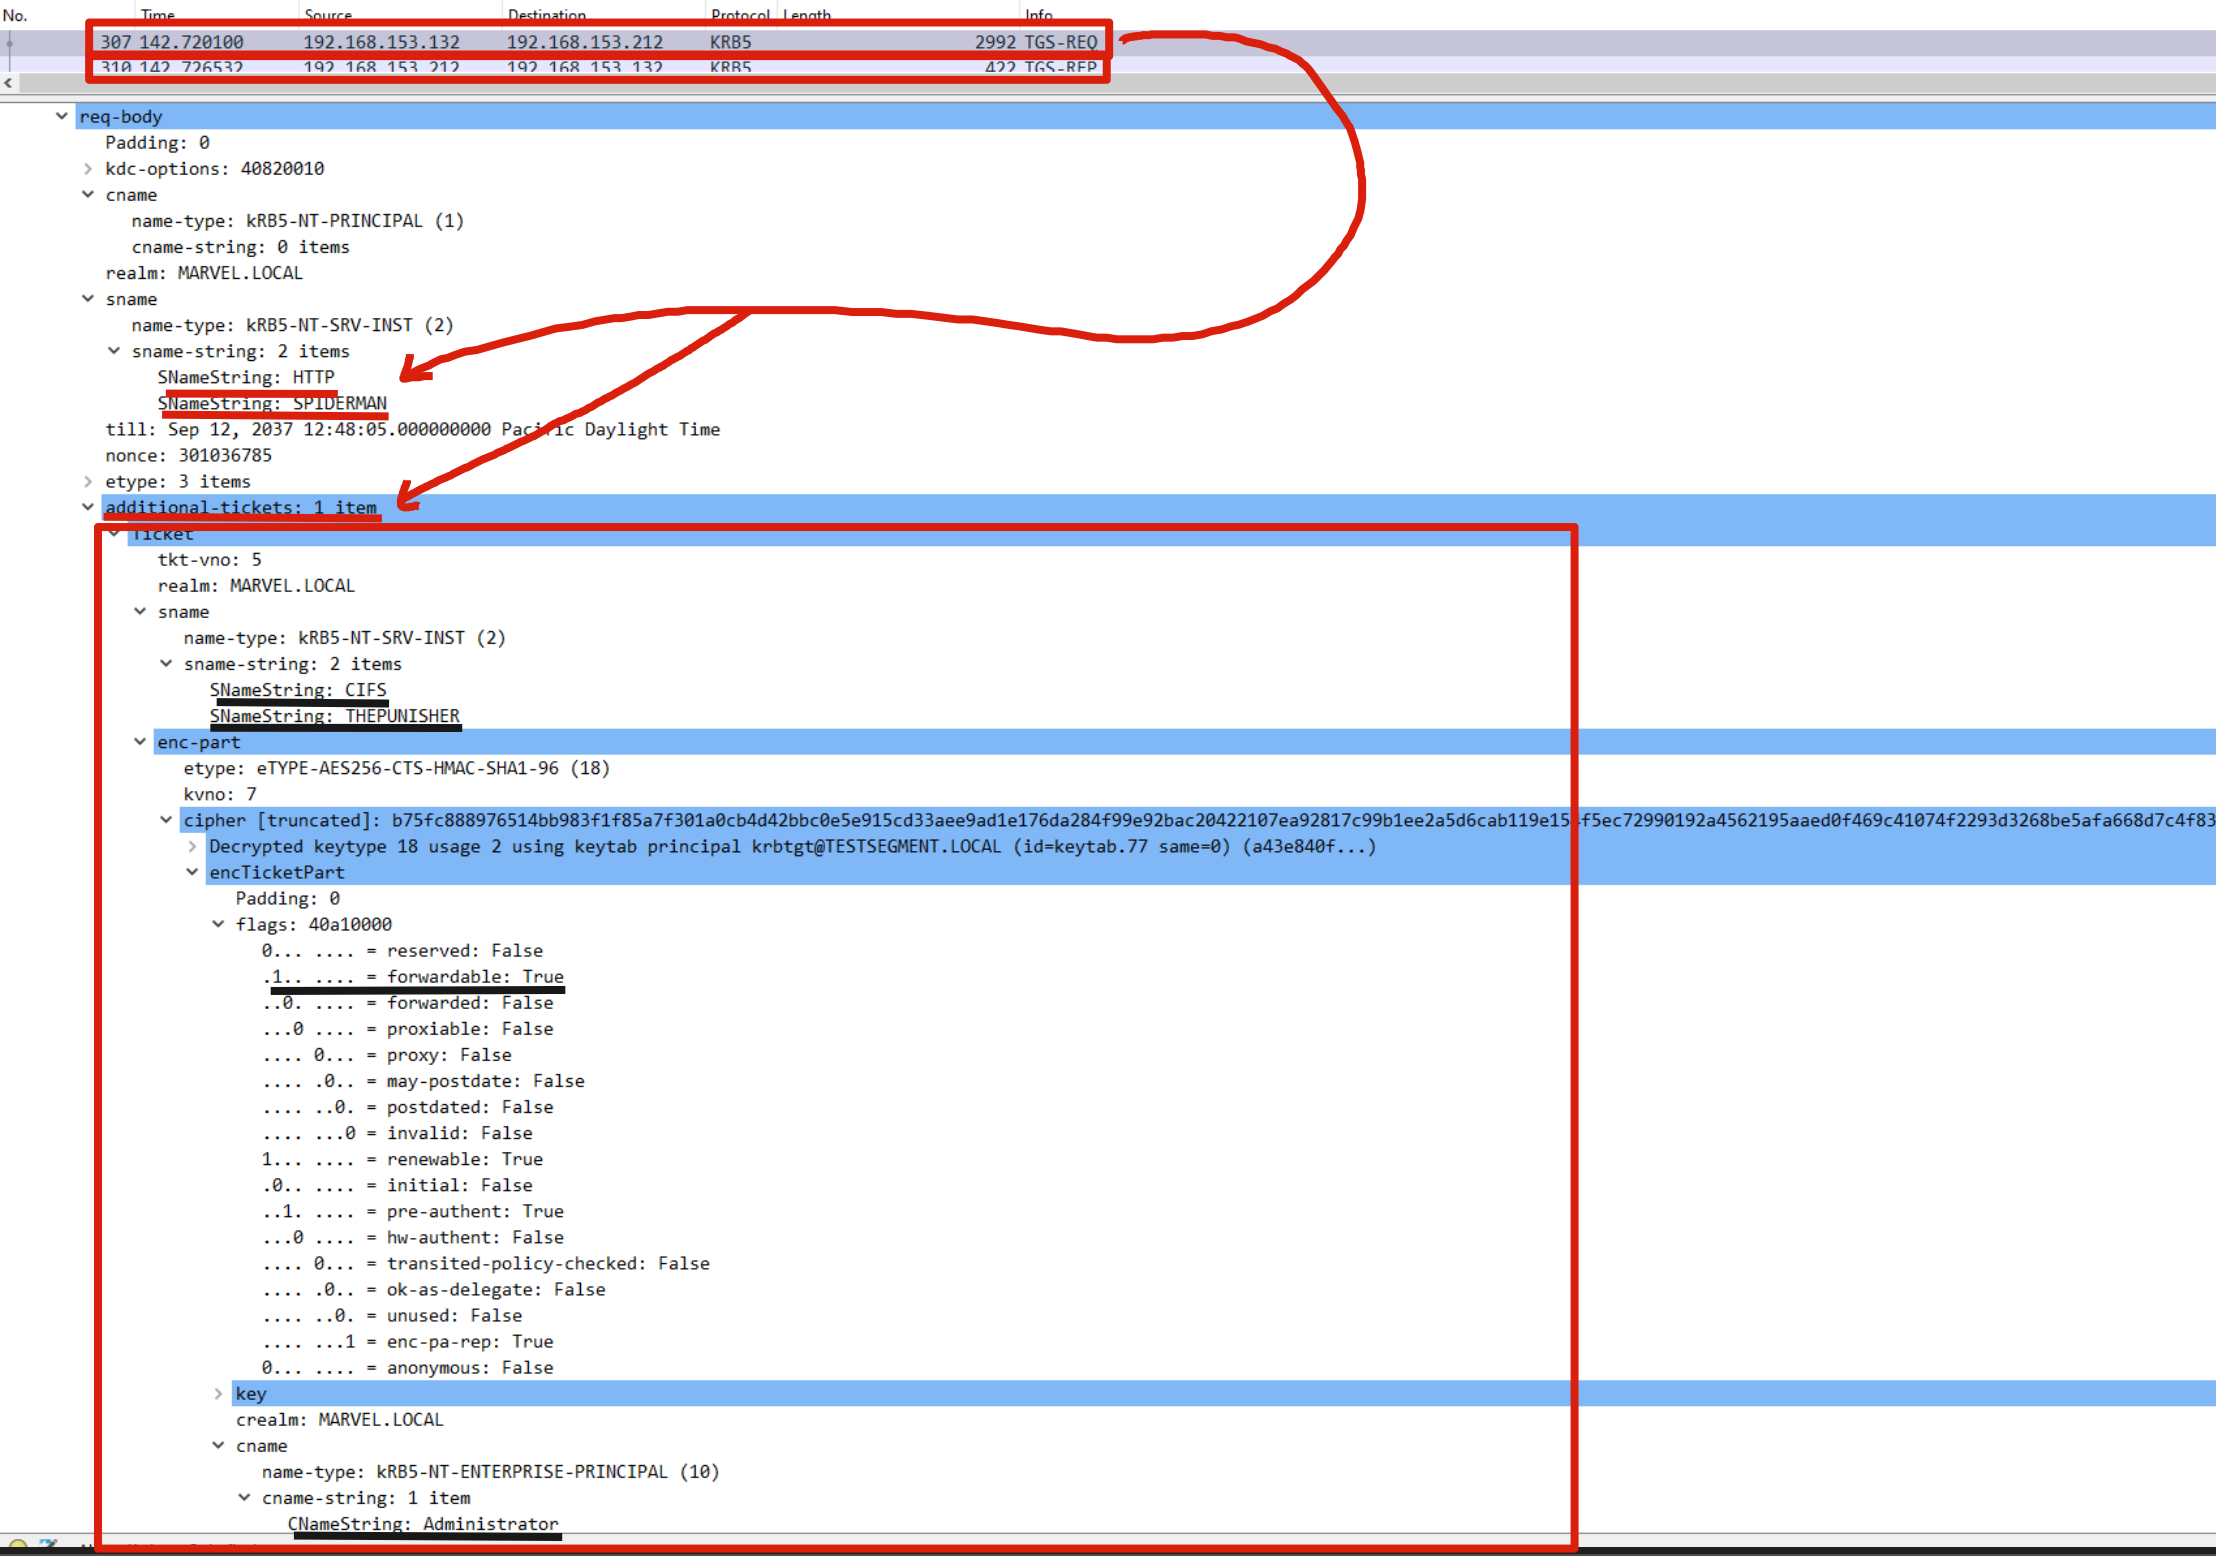Image resolution: width=2216 pixels, height=1556 pixels.
Task: Click the Info column header
Action: tap(1039, 14)
